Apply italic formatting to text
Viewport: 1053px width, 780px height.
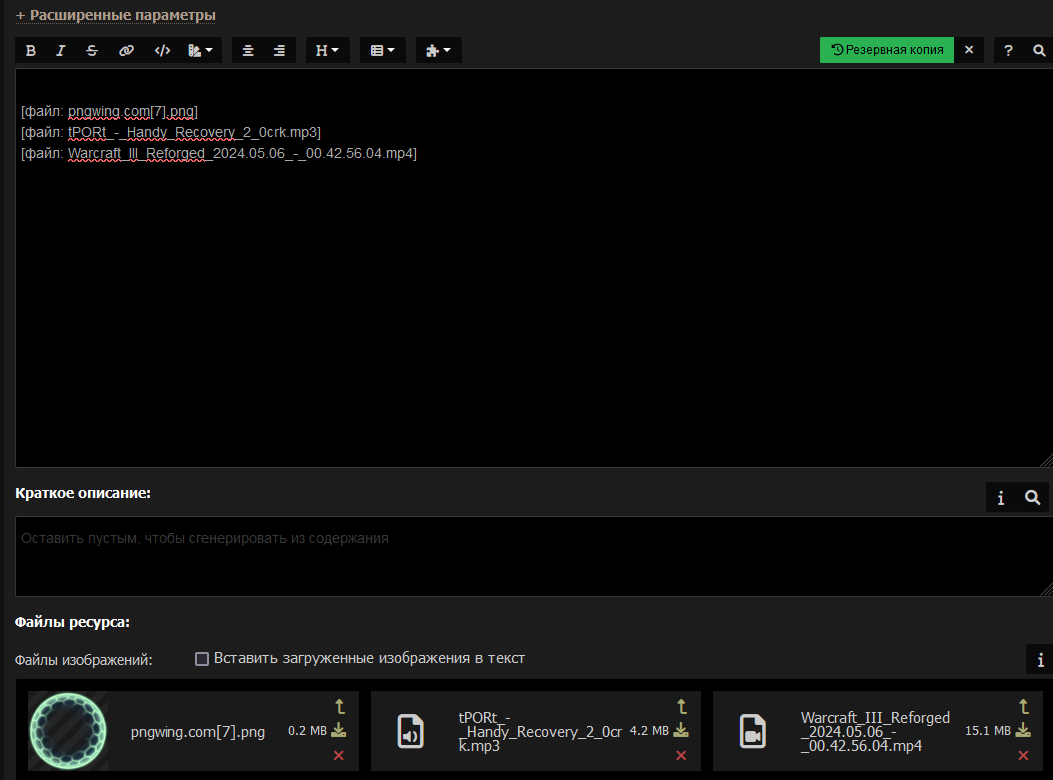click(x=60, y=50)
